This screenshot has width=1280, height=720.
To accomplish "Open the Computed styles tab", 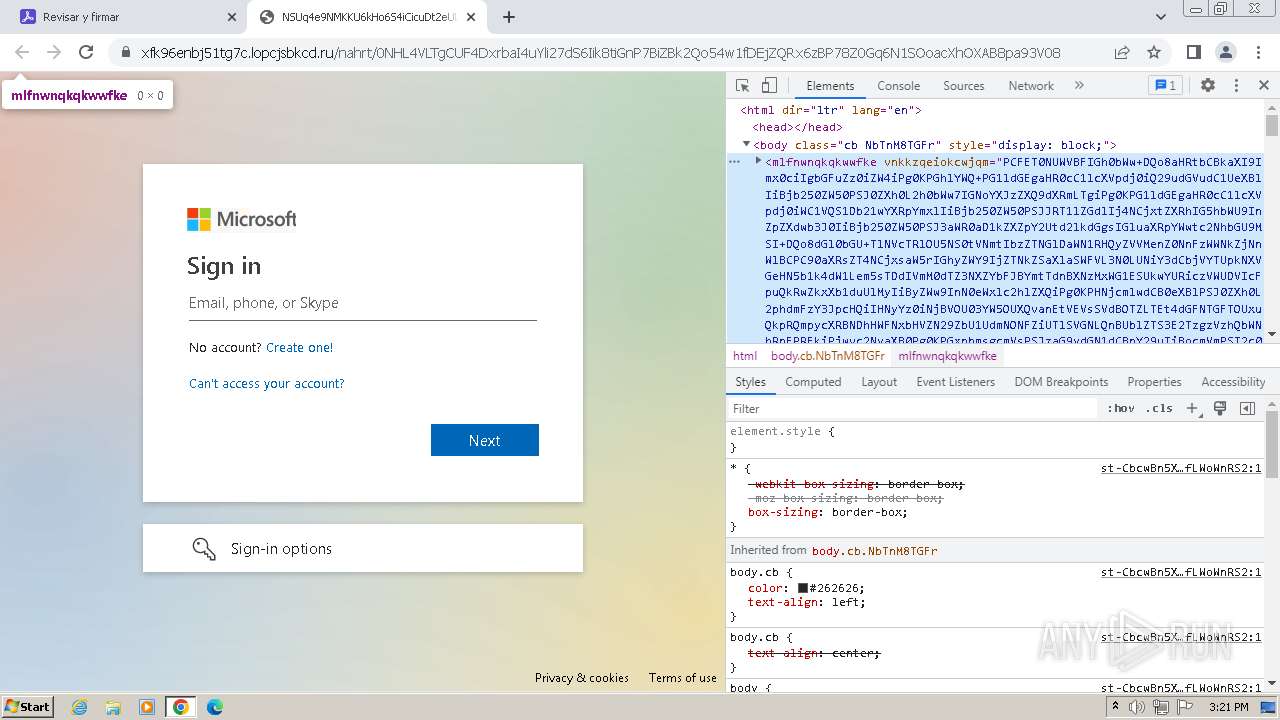I will 813,382.
